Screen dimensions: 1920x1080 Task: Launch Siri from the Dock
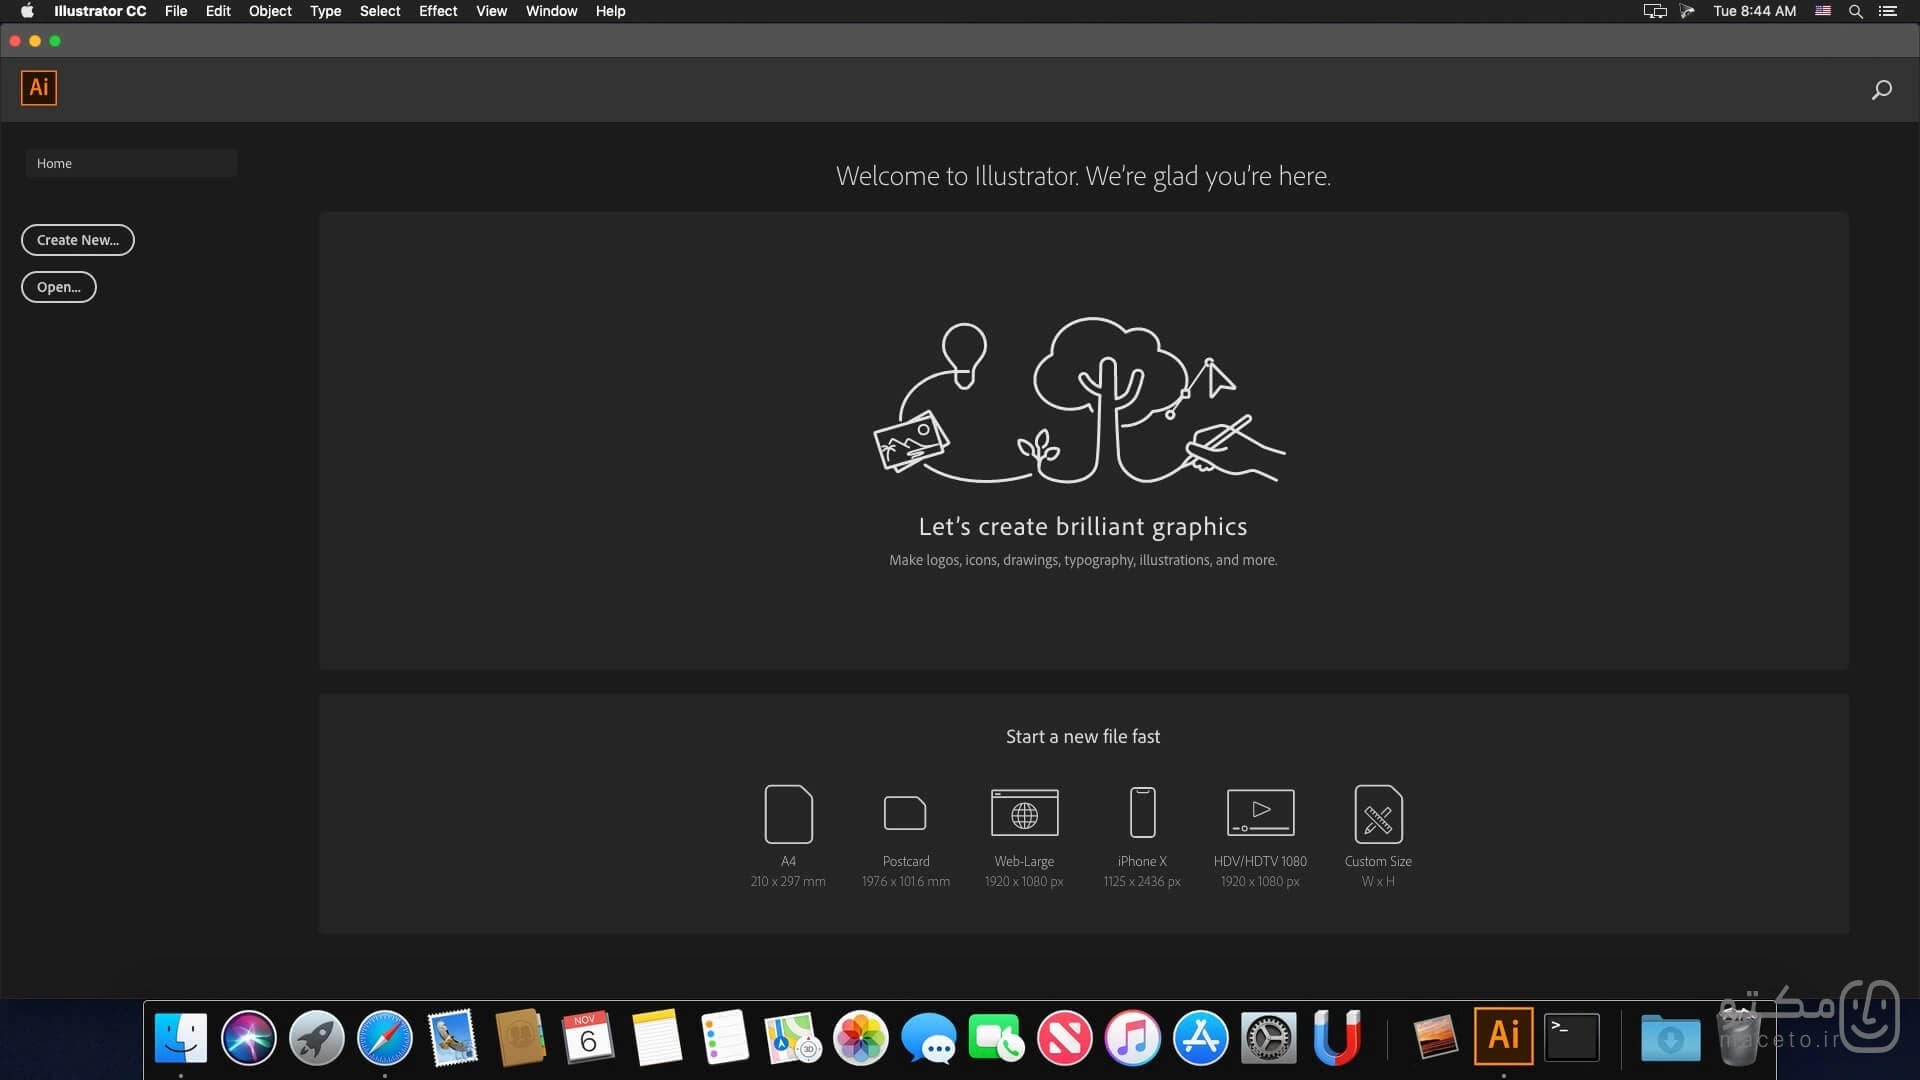(x=249, y=1038)
